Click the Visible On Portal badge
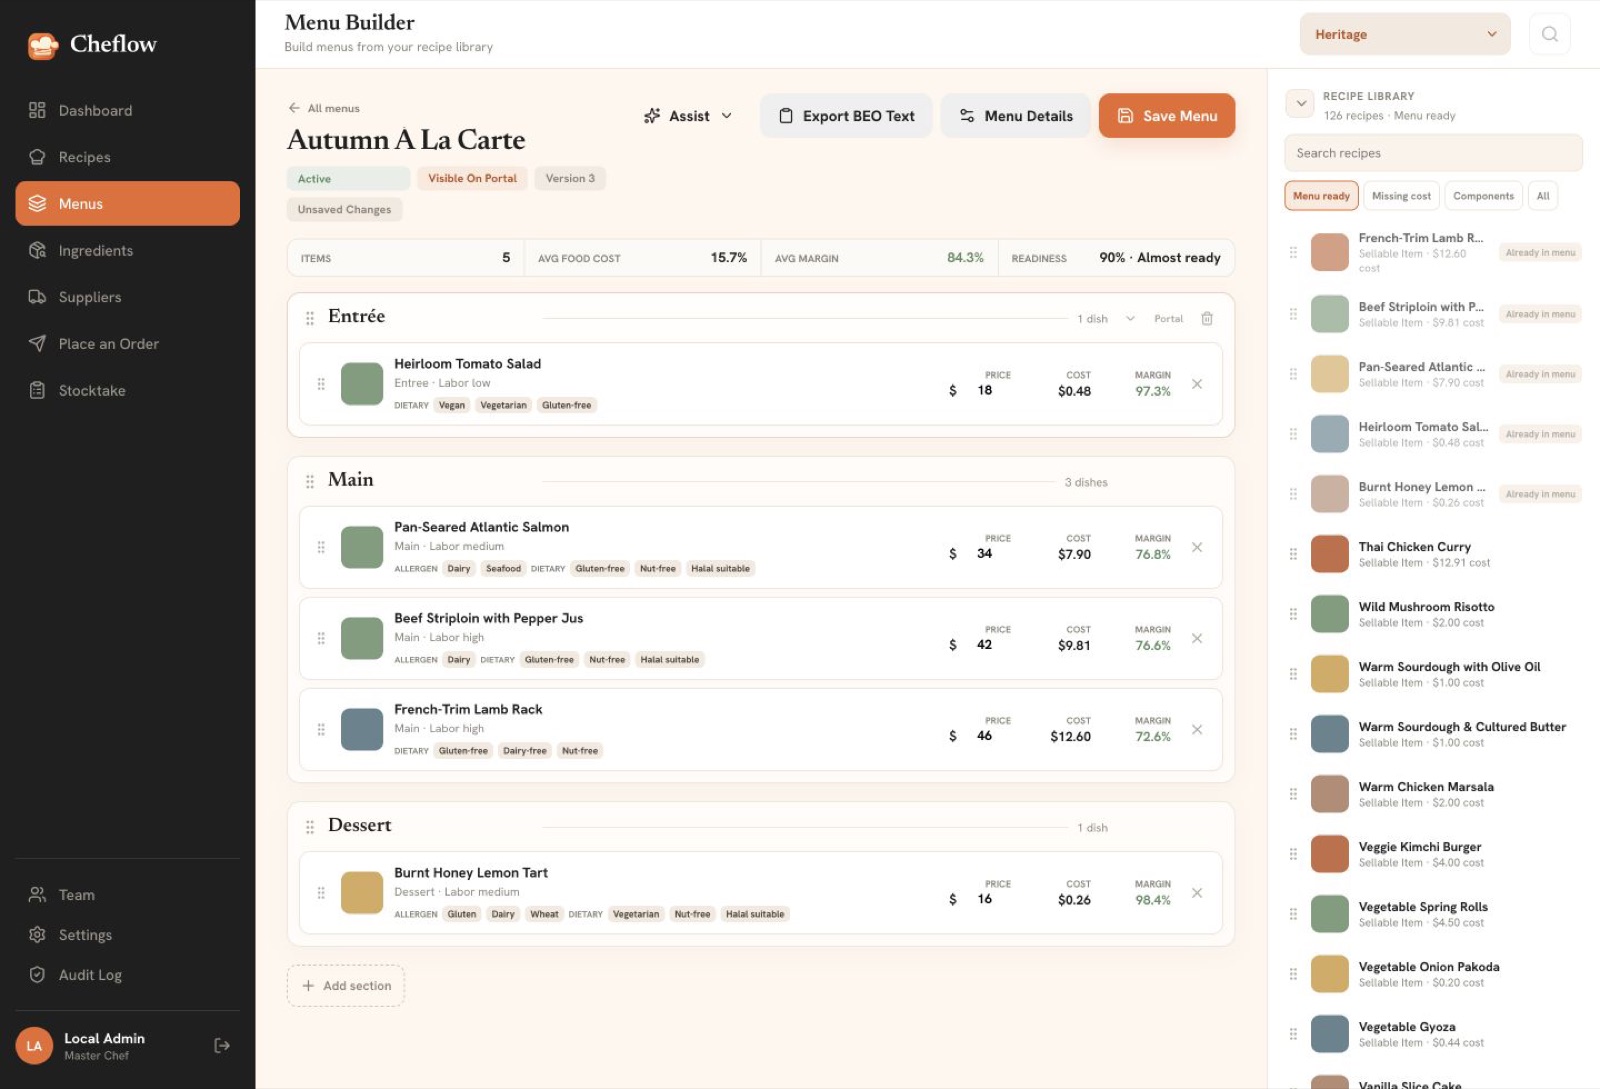 pyautogui.click(x=472, y=179)
